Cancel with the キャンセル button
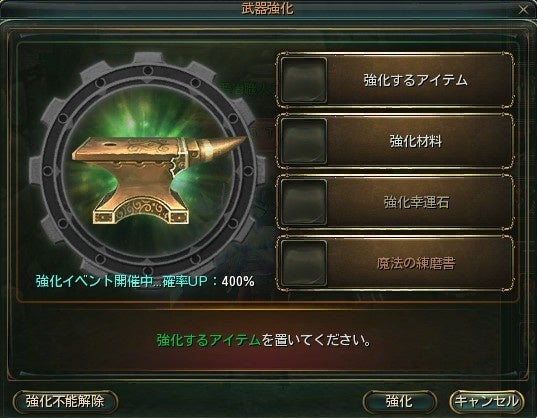 487,401
